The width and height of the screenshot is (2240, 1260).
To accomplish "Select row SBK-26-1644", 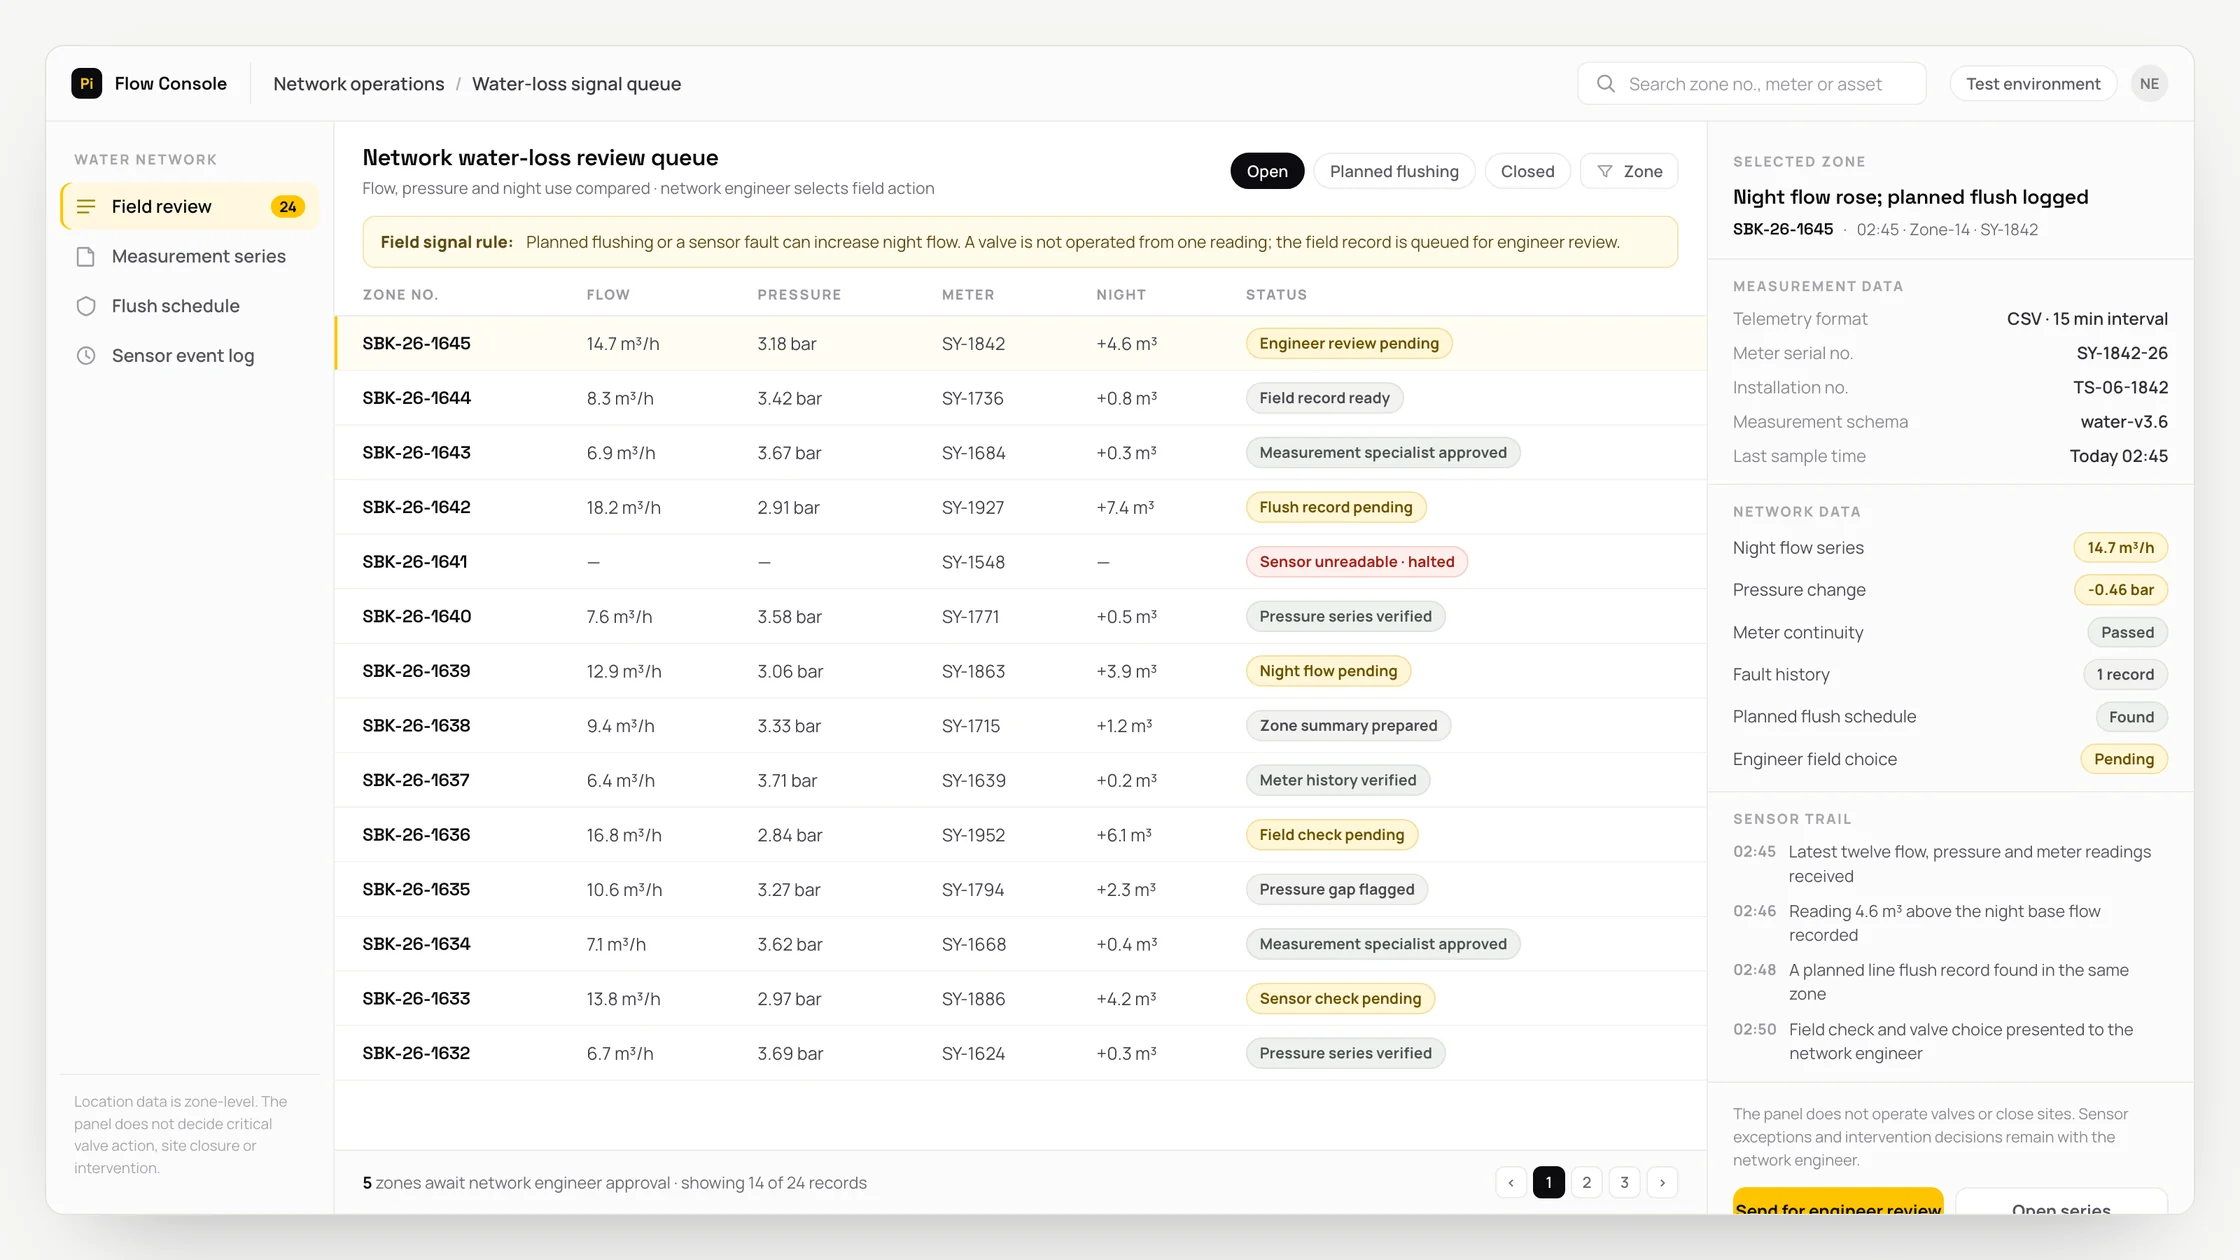I will click(1020, 398).
